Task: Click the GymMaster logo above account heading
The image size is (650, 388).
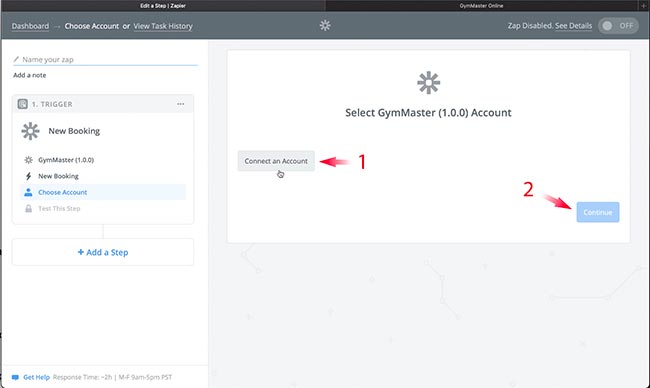Action: [429, 82]
